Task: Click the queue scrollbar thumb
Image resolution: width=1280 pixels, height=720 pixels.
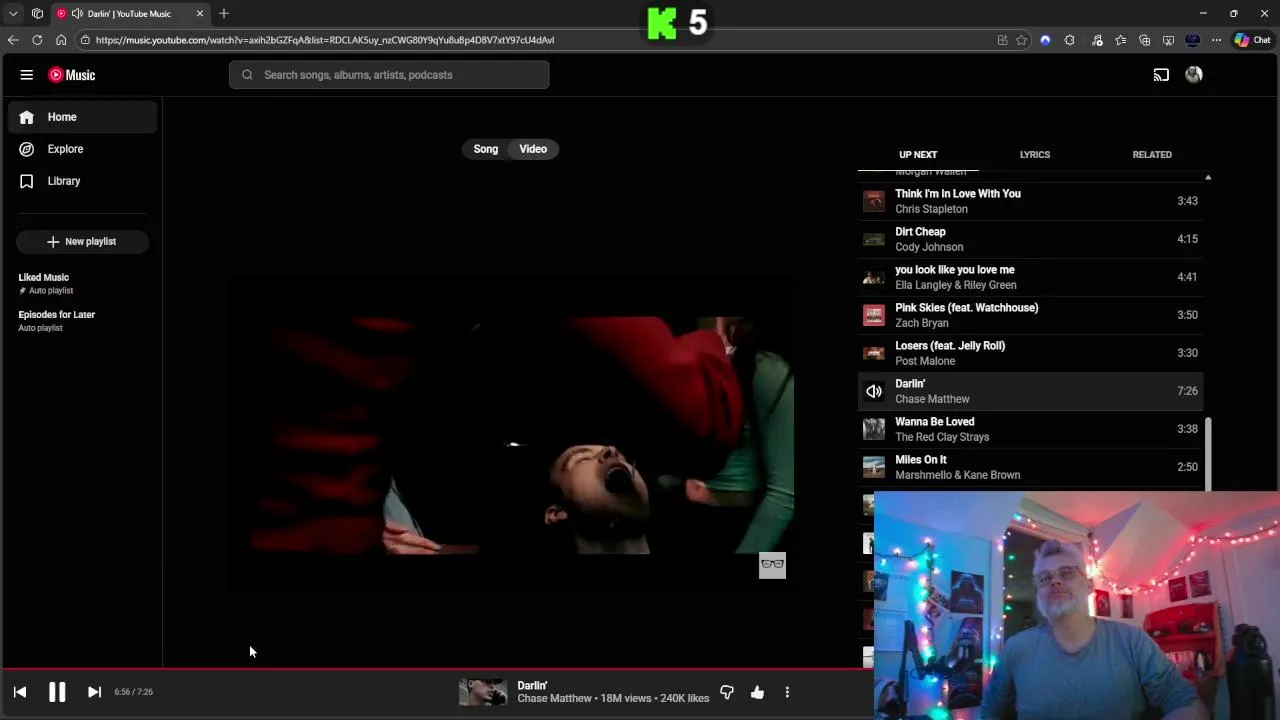Action: click(1208, 454)
